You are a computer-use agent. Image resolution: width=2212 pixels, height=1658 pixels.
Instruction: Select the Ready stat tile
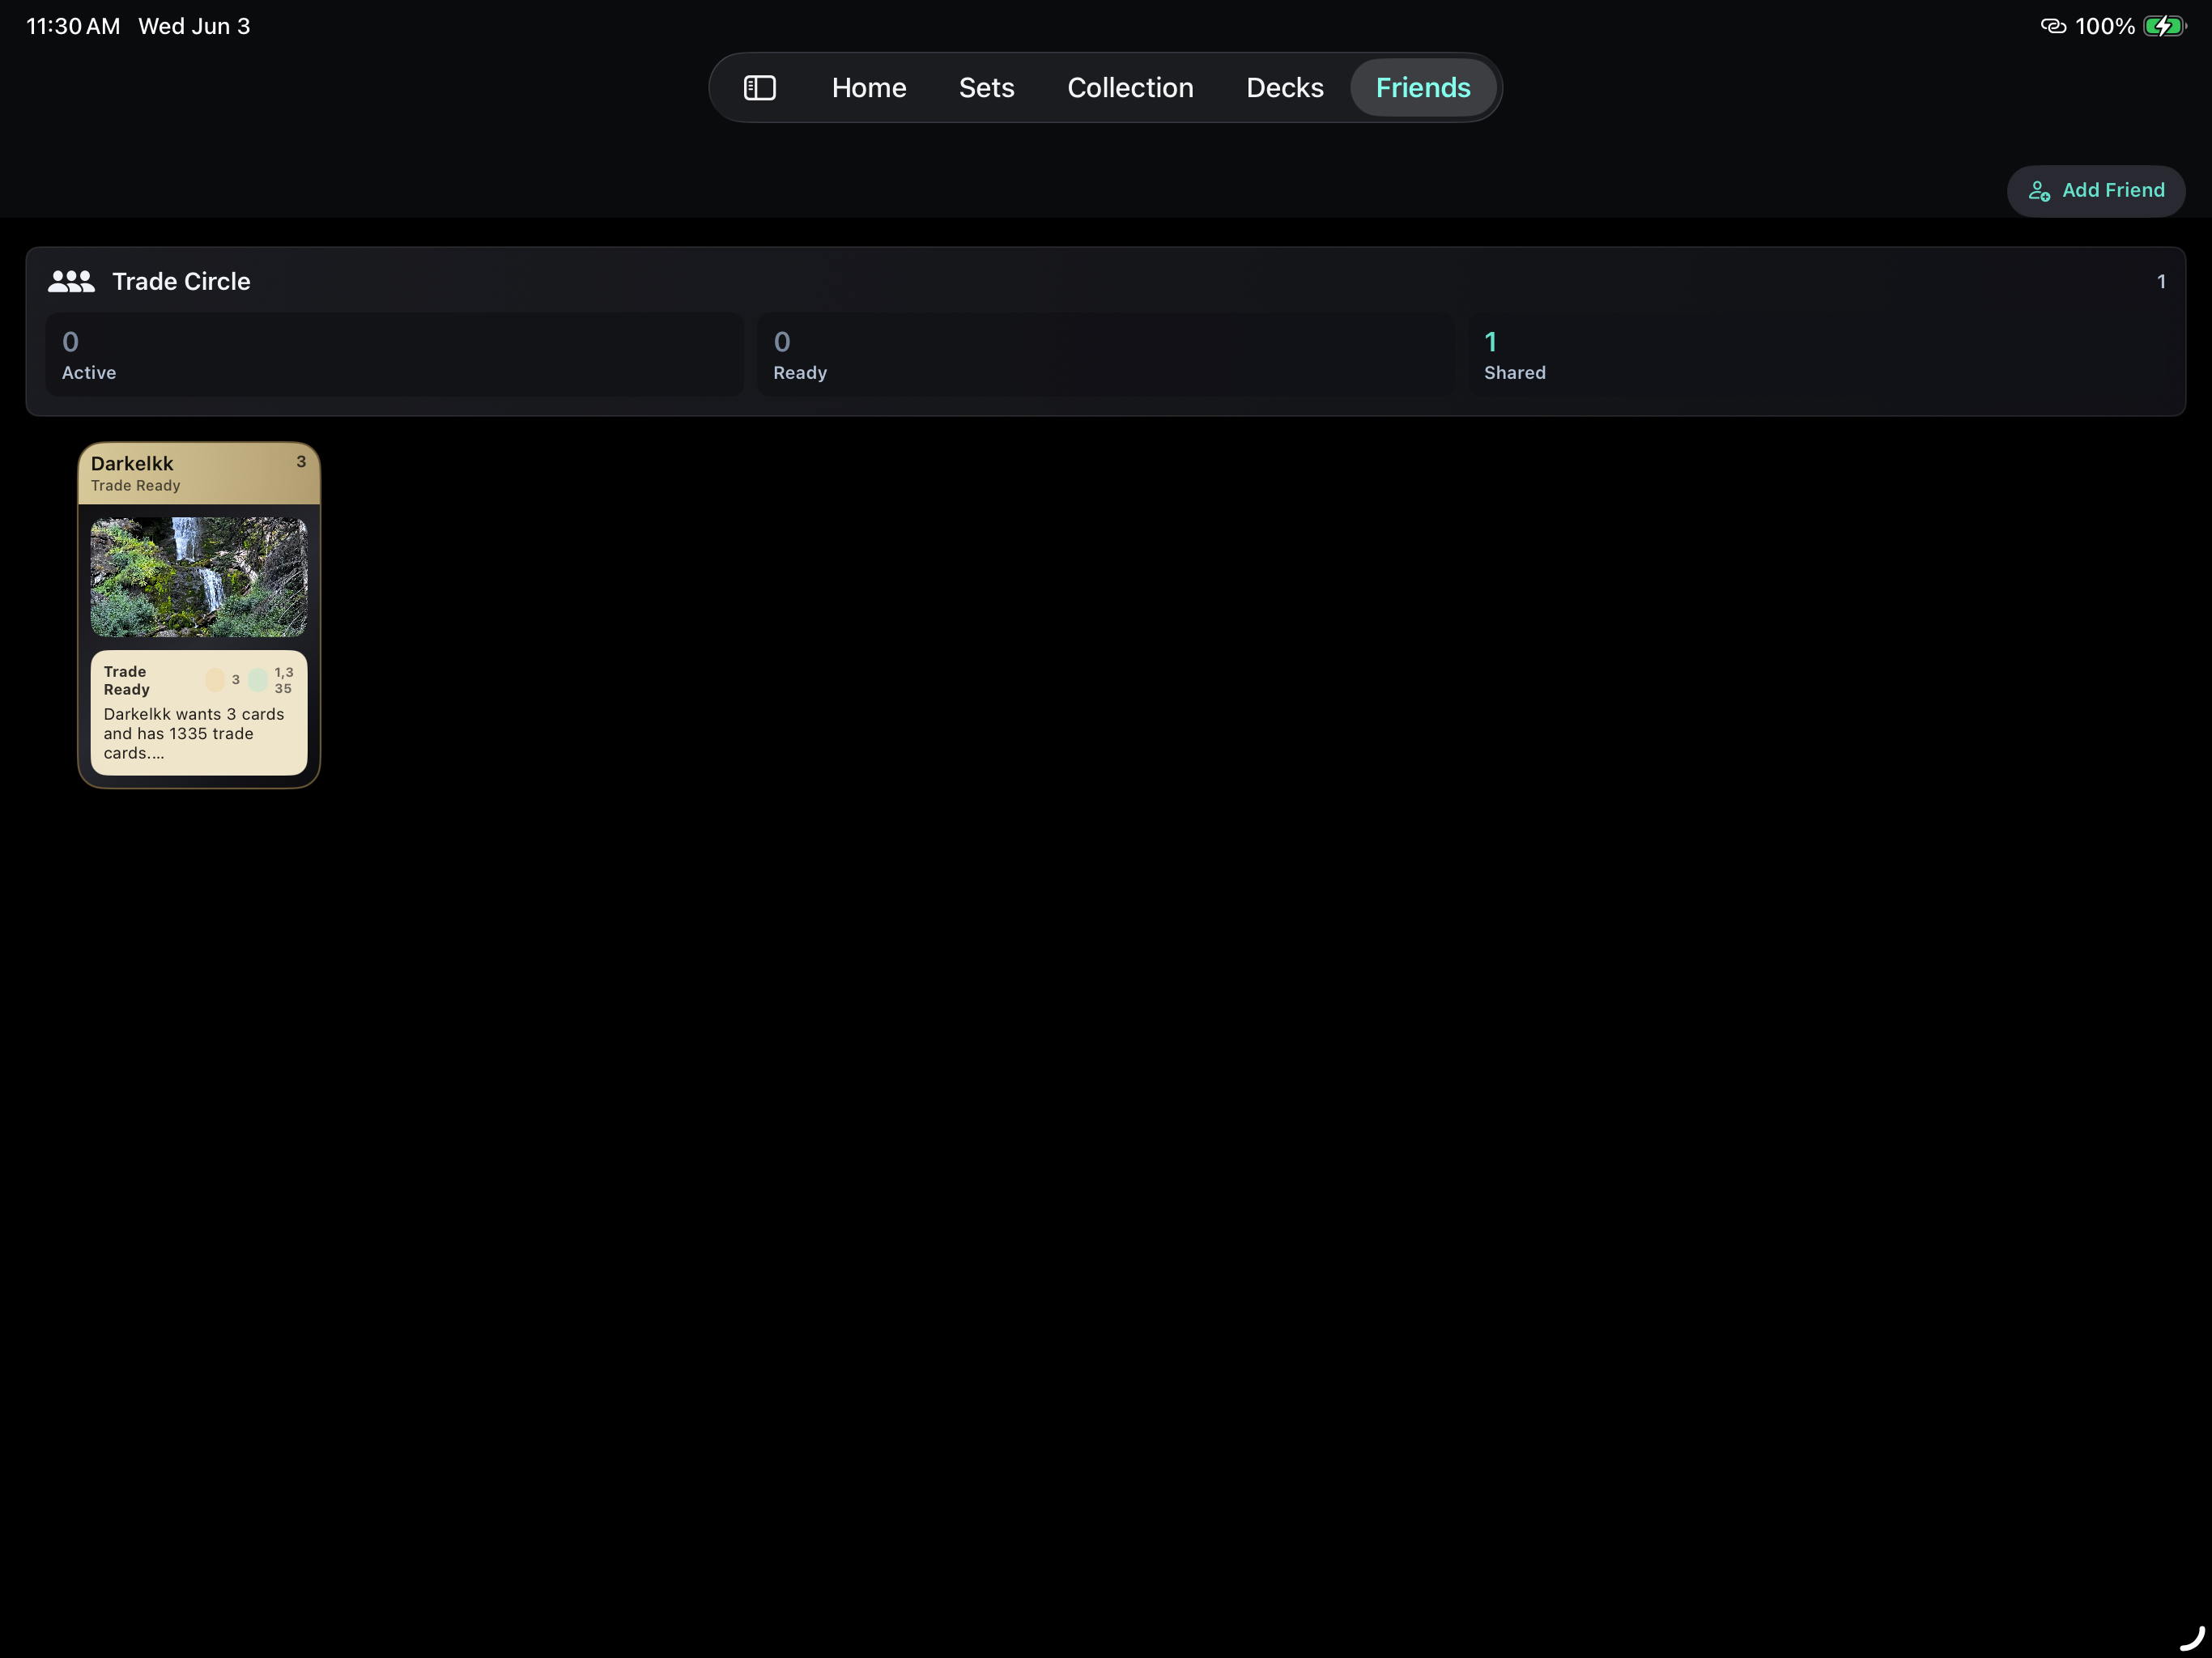1105,355
